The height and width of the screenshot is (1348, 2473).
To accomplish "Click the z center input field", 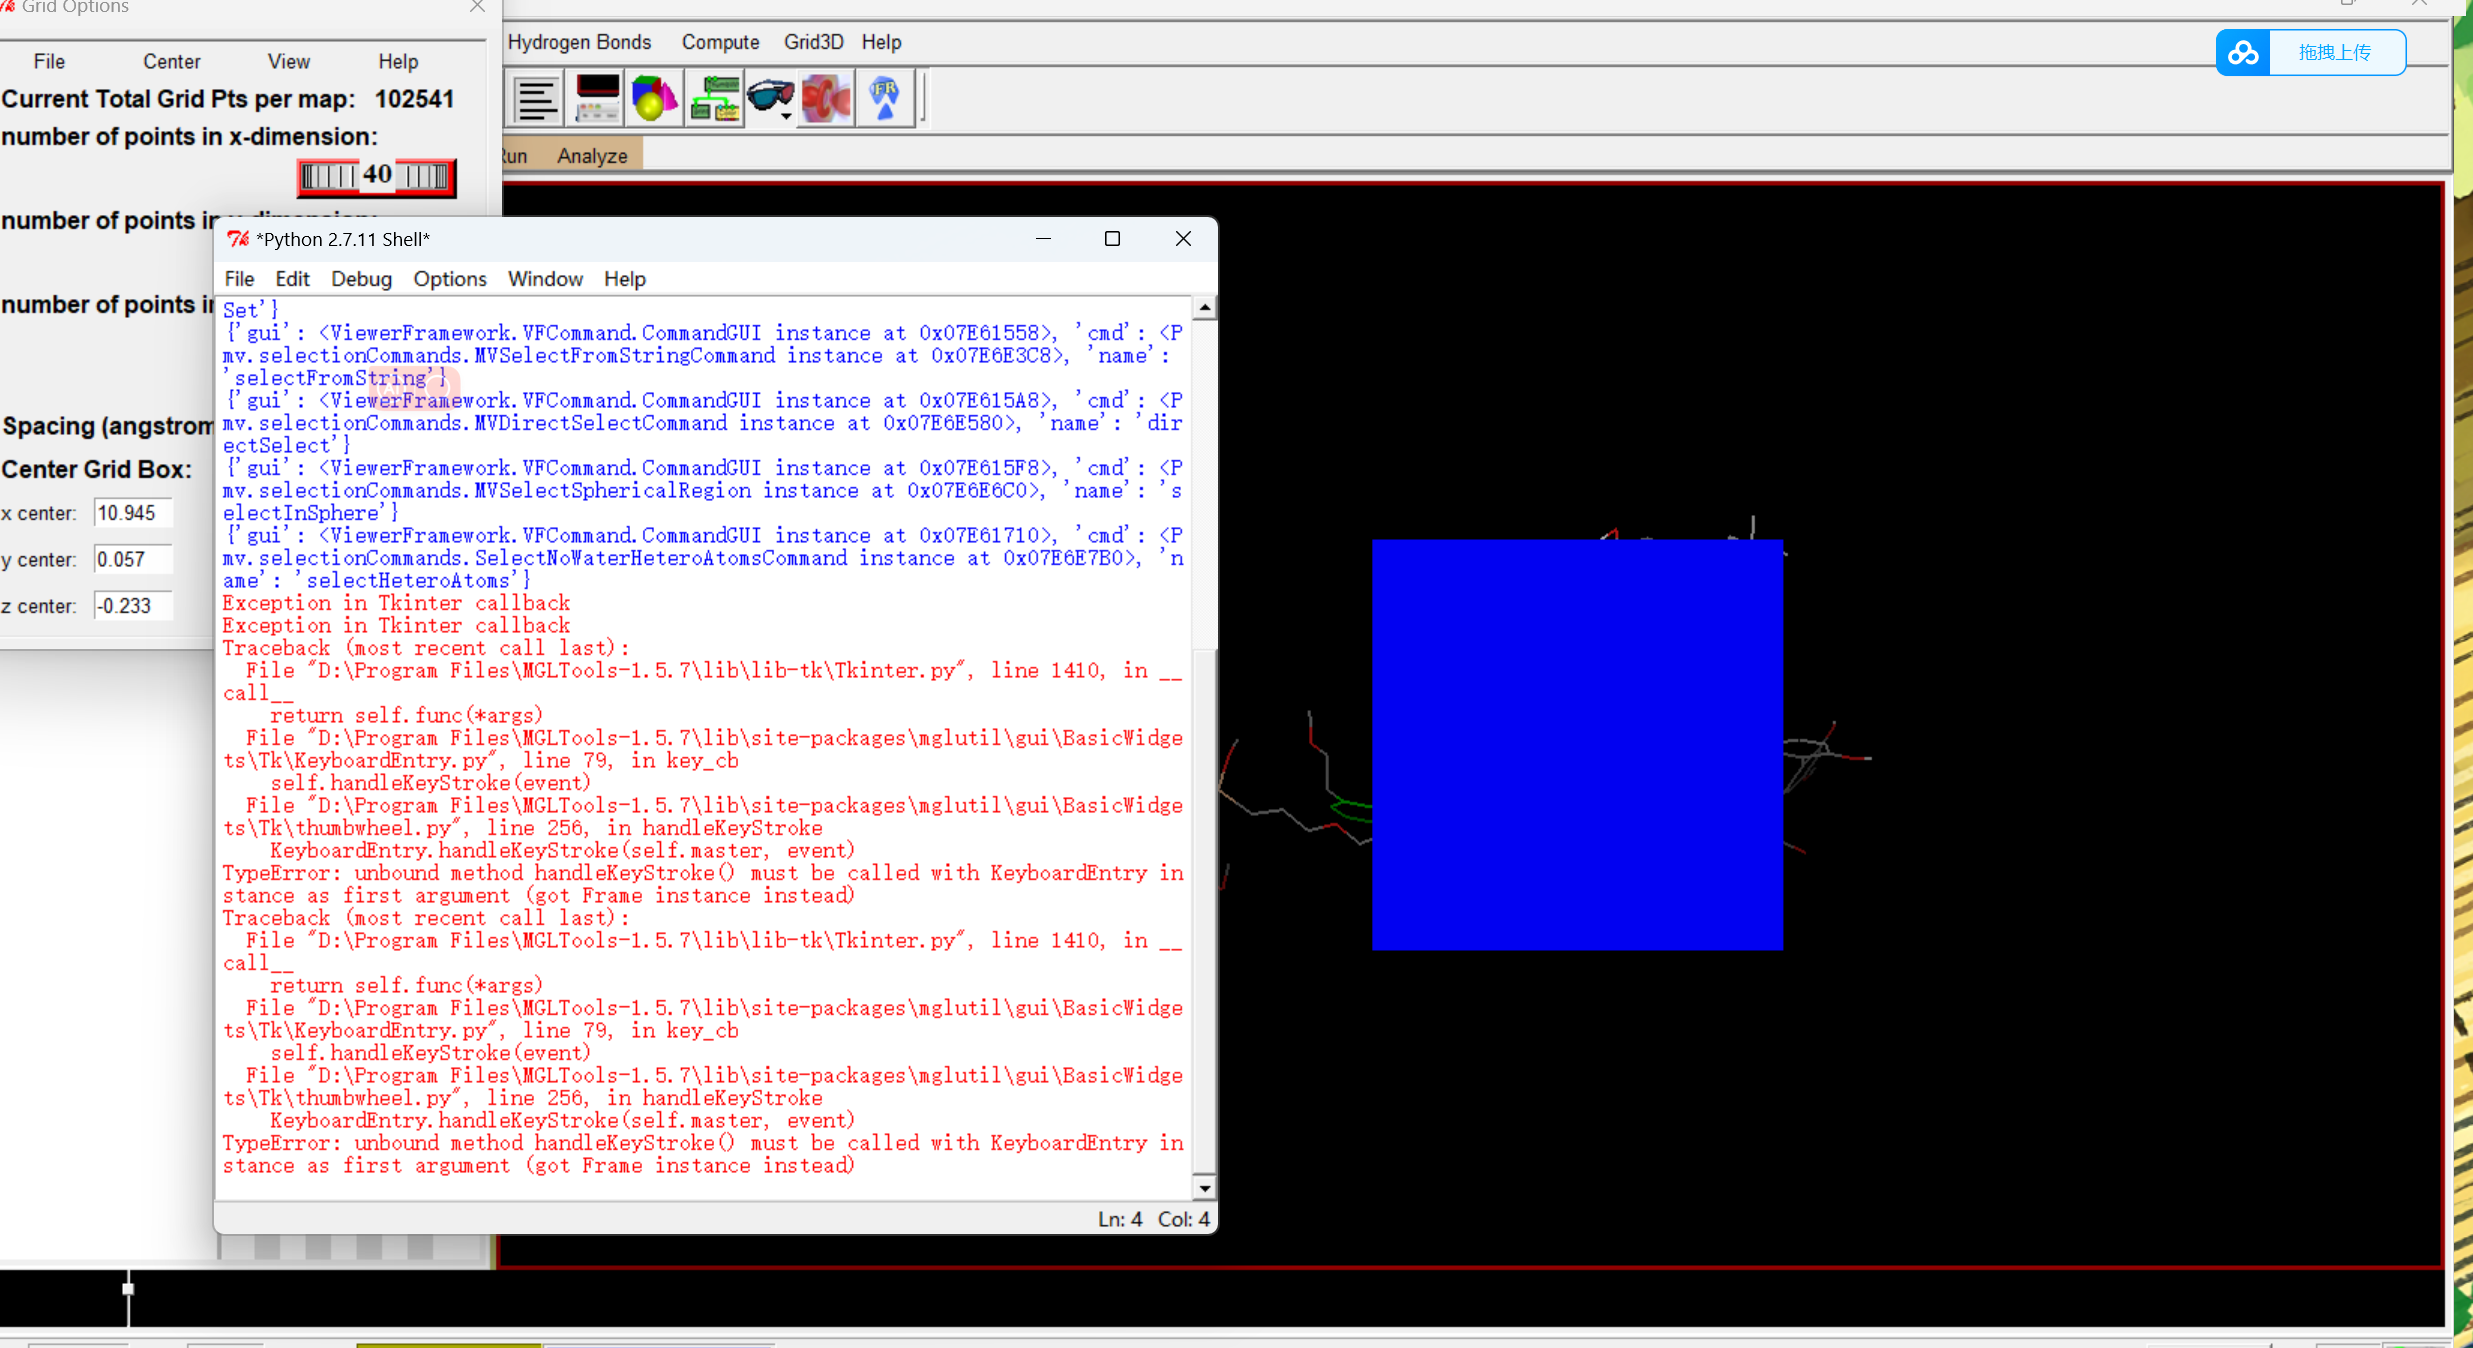I will tap(133, 606).
